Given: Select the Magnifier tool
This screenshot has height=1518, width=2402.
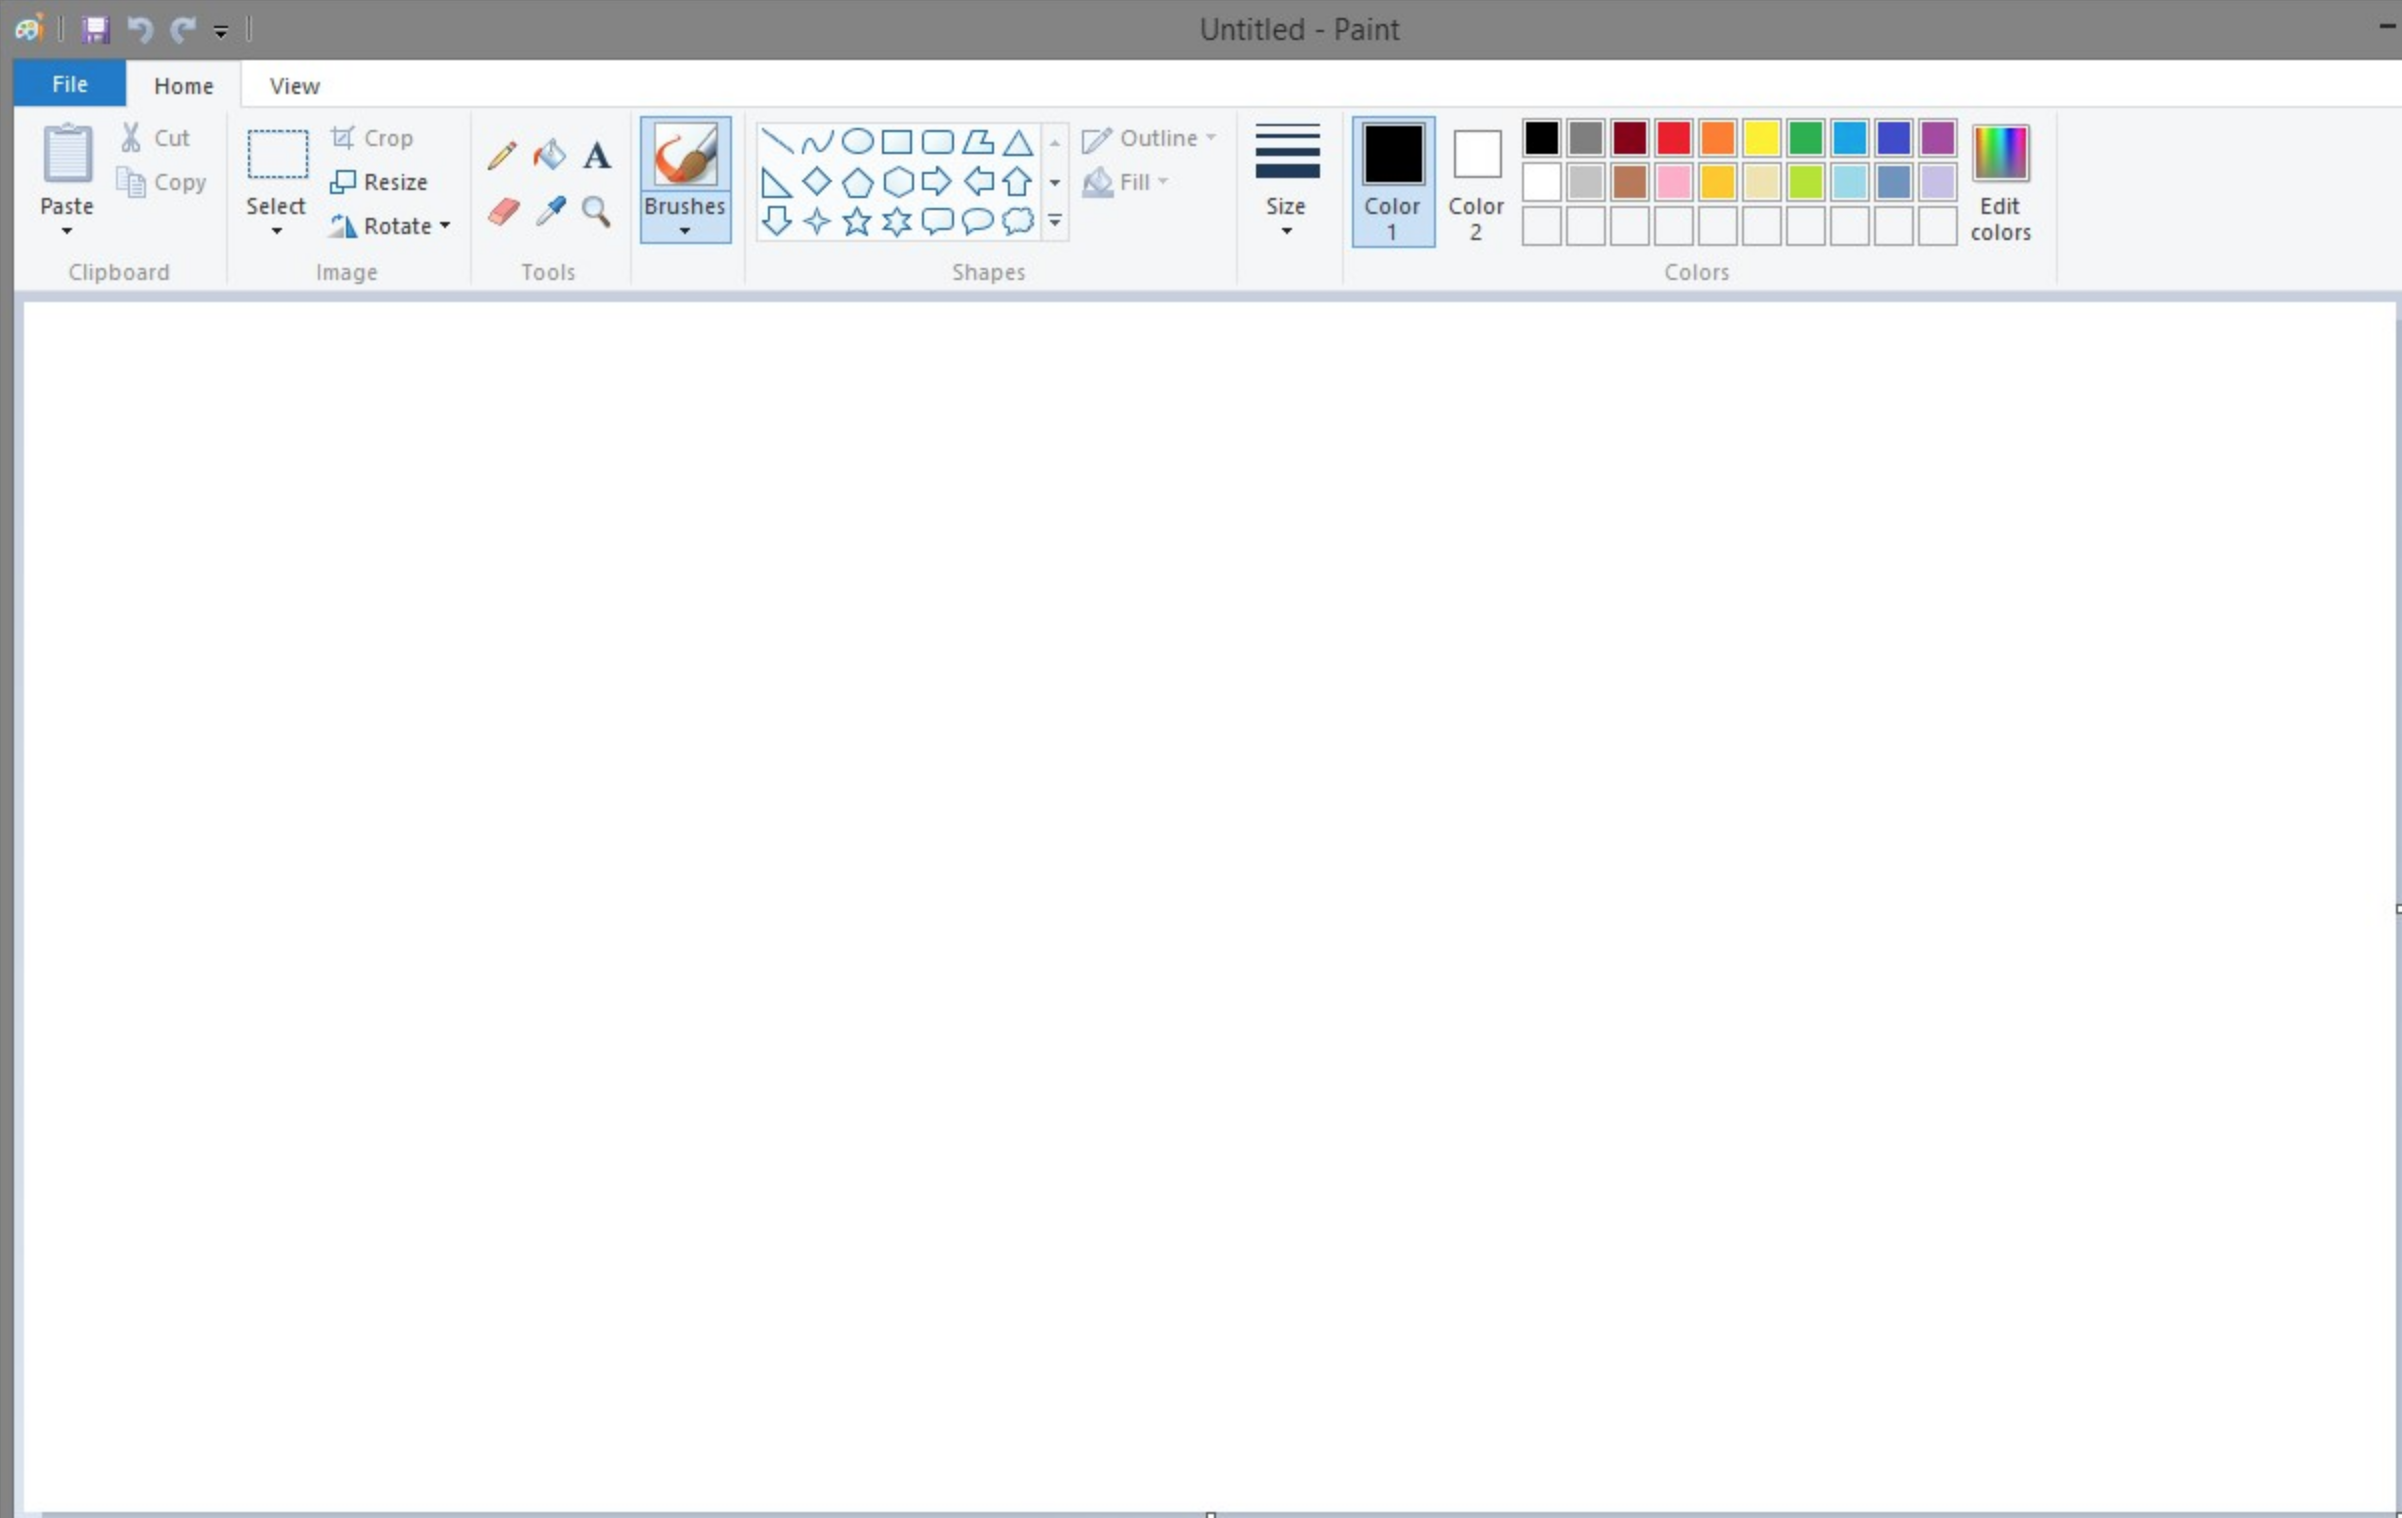Looking at the screenshot, I should click(595, 211).
